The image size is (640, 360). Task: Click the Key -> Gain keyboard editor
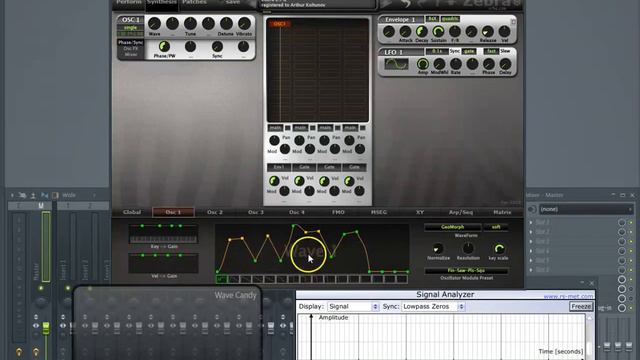point(163,234)
